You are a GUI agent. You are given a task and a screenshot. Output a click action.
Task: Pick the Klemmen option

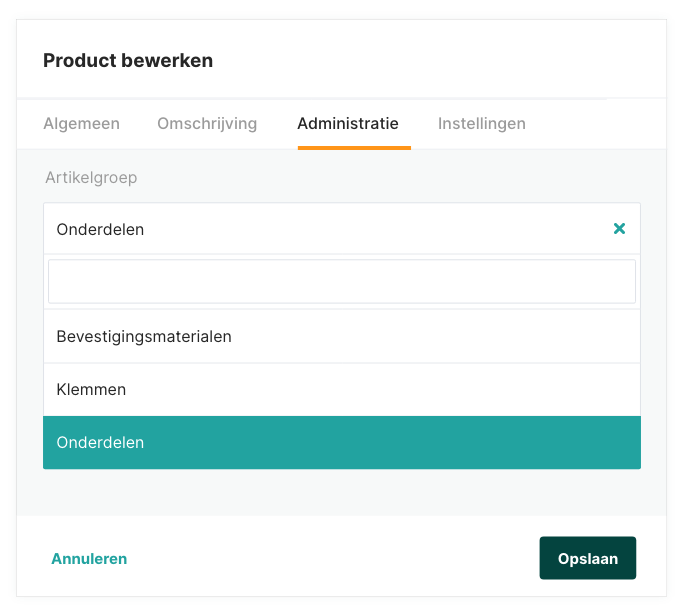91,389
